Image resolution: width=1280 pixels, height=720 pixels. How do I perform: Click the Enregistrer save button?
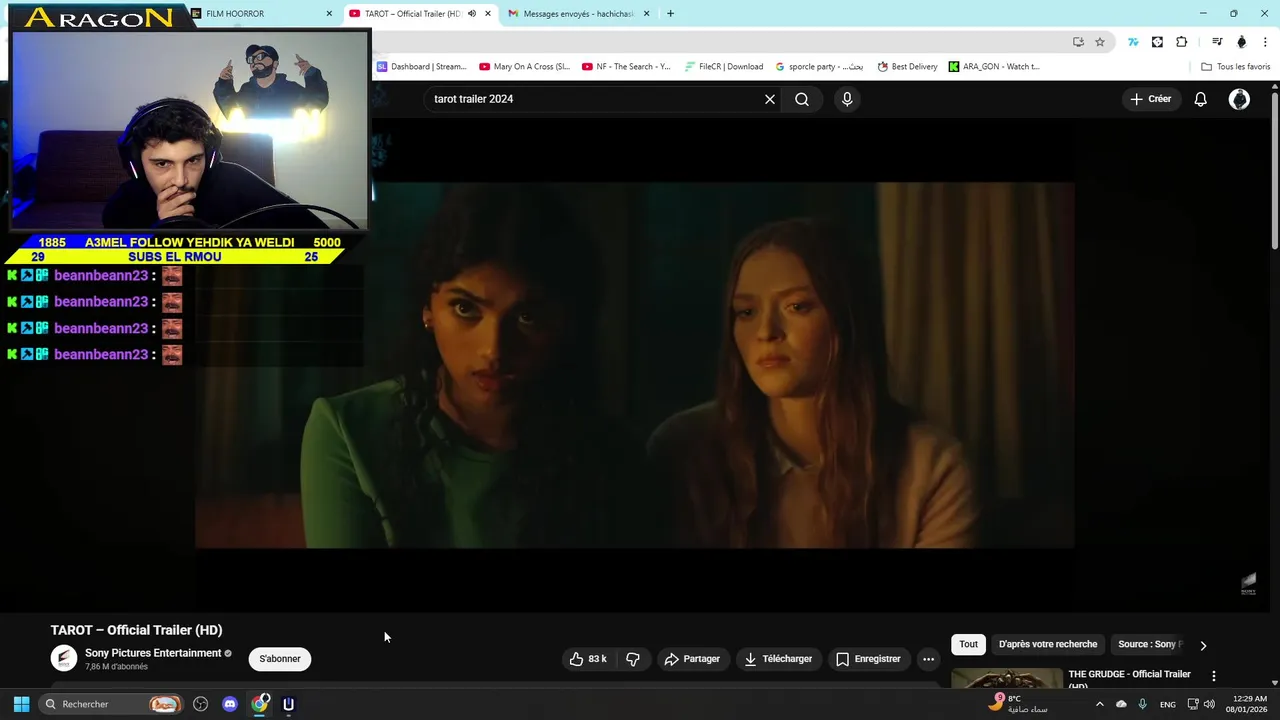point(868,659)
